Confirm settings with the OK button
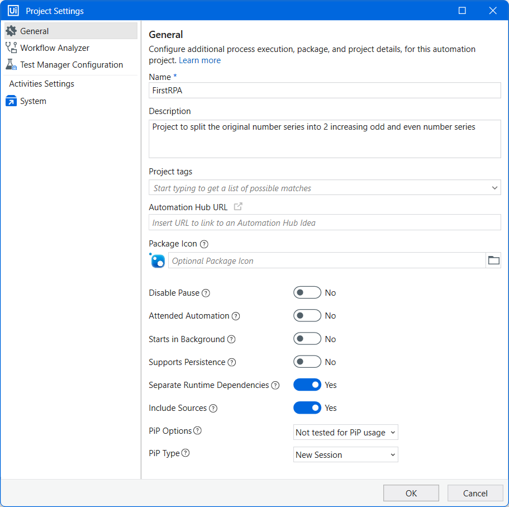This screenshot has height=507, width=509. point(411,493)
